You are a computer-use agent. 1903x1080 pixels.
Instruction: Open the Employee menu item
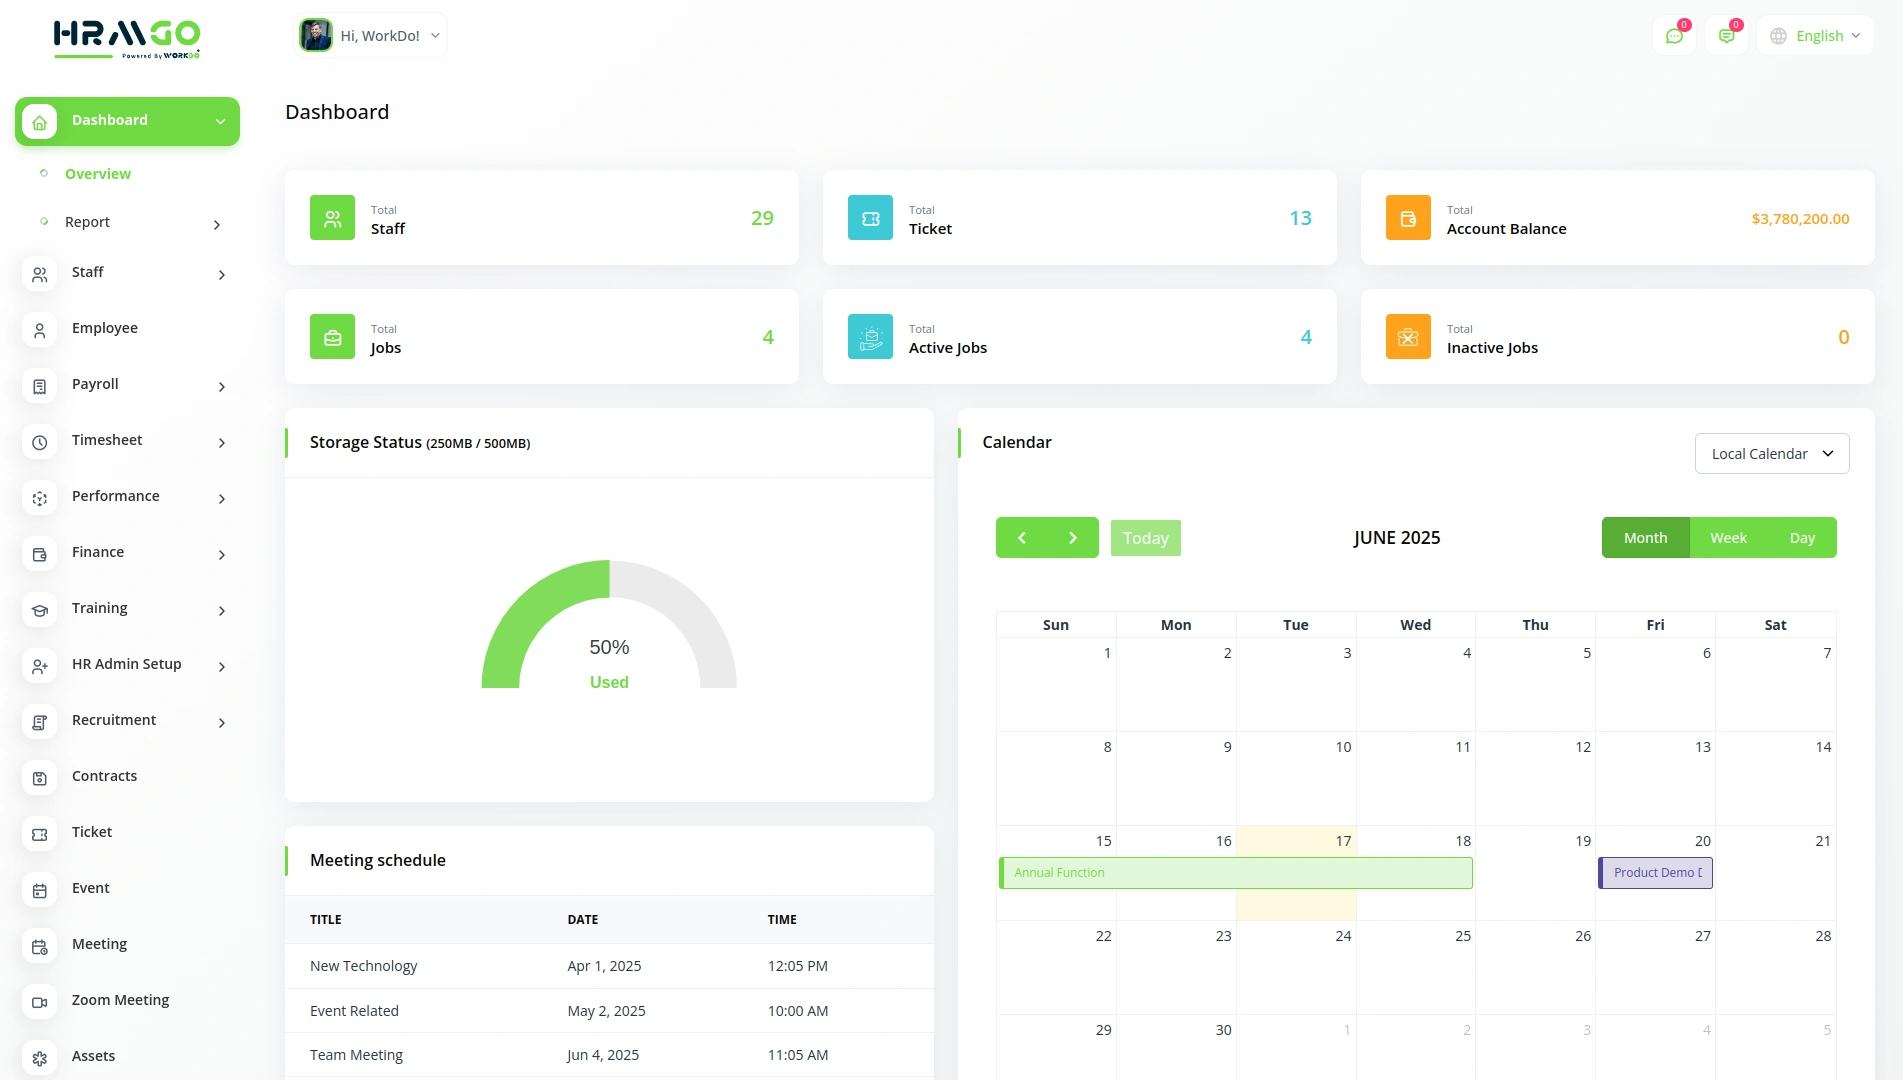point(105,328)
